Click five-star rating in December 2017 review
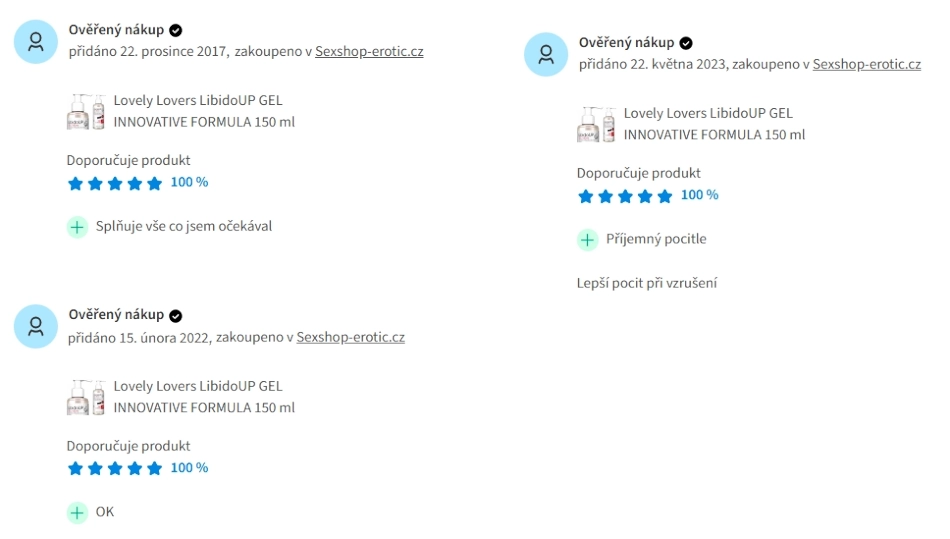The height and width of the screenshot is (539, 950). click(115, 184)
